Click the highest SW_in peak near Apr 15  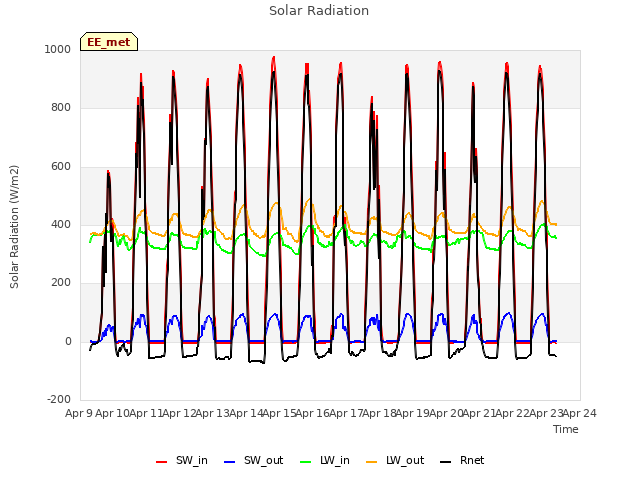[274, 58]
